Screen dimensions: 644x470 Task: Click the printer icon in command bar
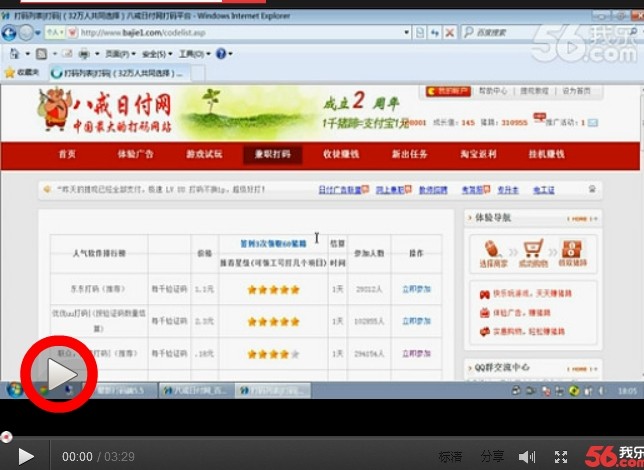84,54
